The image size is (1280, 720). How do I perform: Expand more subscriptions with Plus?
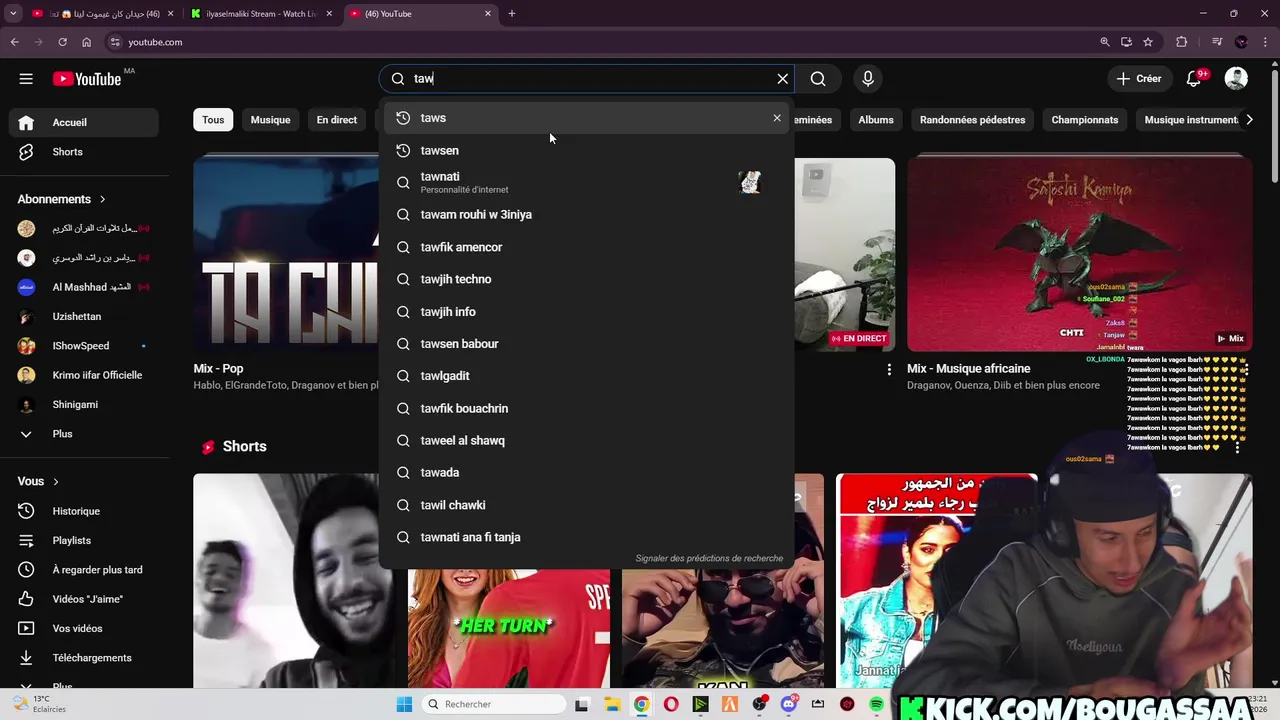pyautogui.click(x=84, y=434)
